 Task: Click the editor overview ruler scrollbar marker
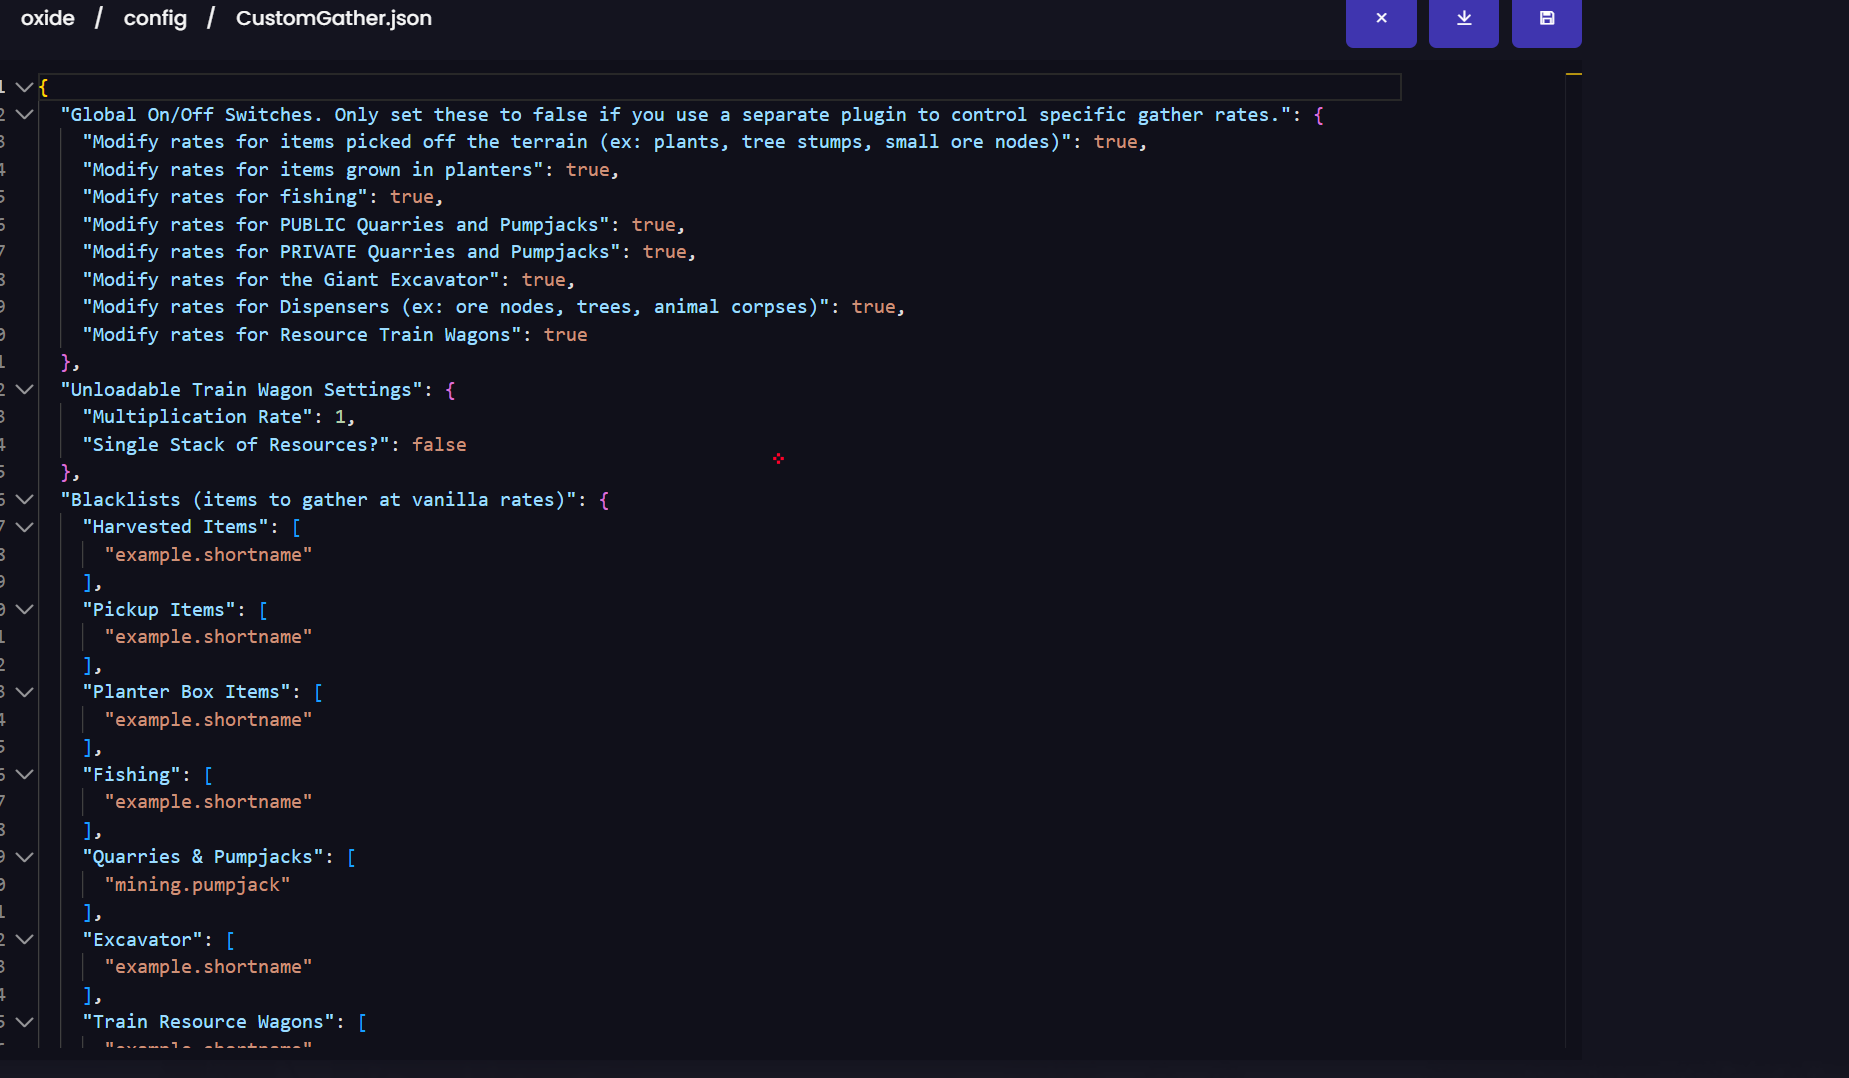click(x=1573, y=74)
